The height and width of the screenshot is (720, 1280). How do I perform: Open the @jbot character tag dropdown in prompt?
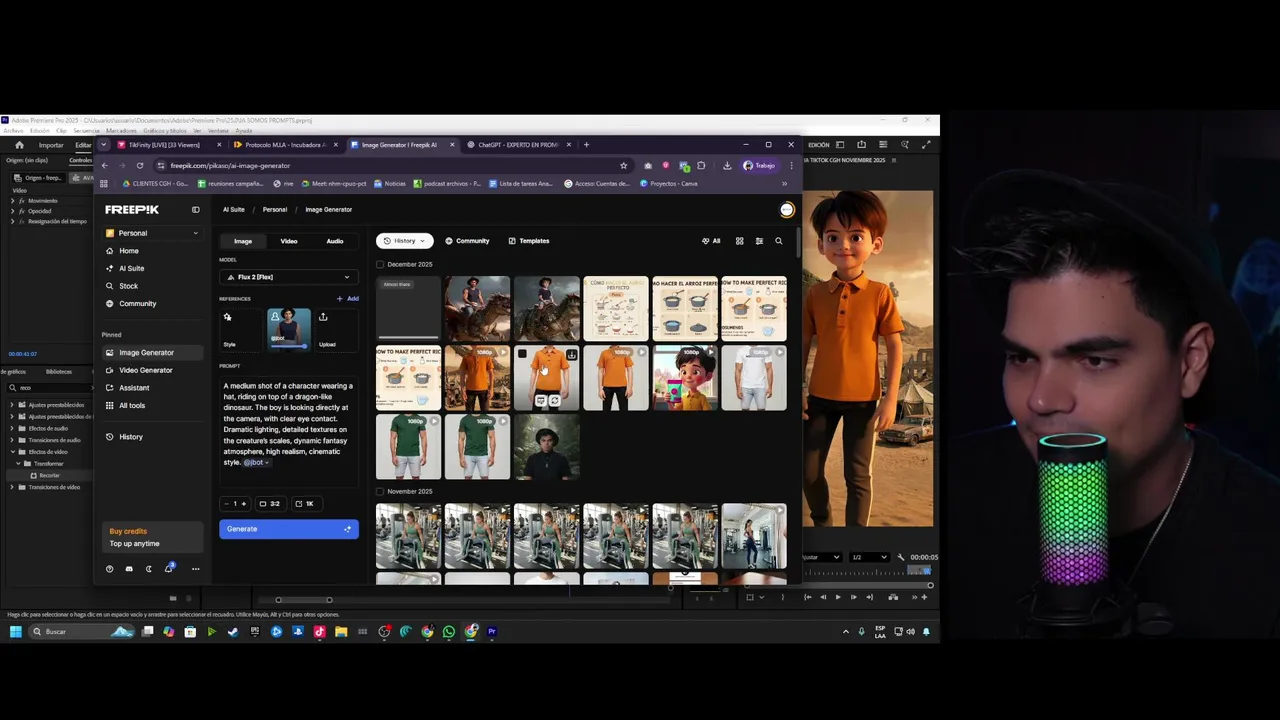coord(256,463)
